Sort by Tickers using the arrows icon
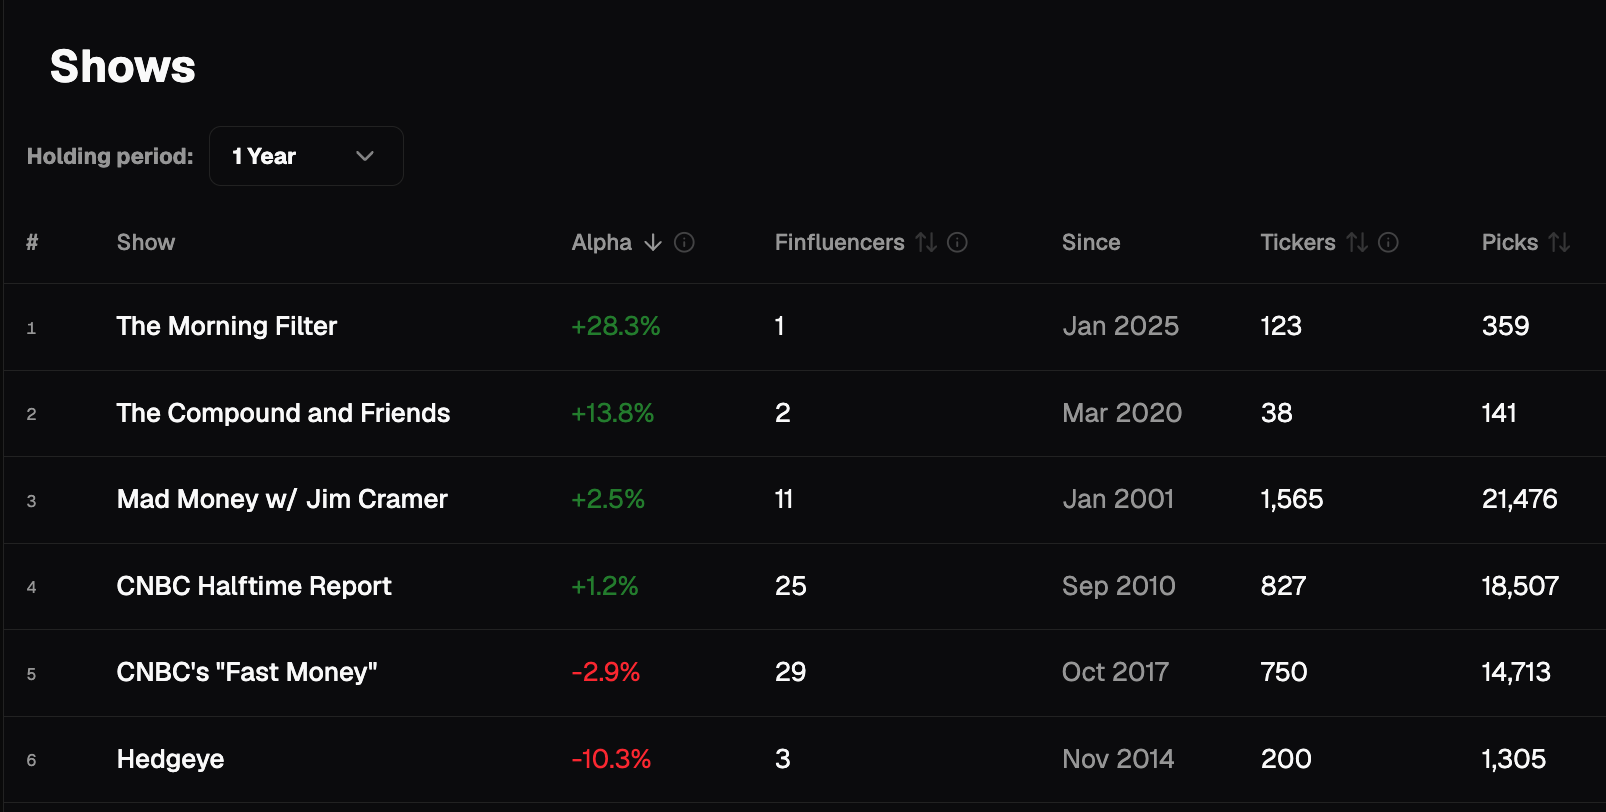Viewport: 1606px width, 812px height. 1357,242
